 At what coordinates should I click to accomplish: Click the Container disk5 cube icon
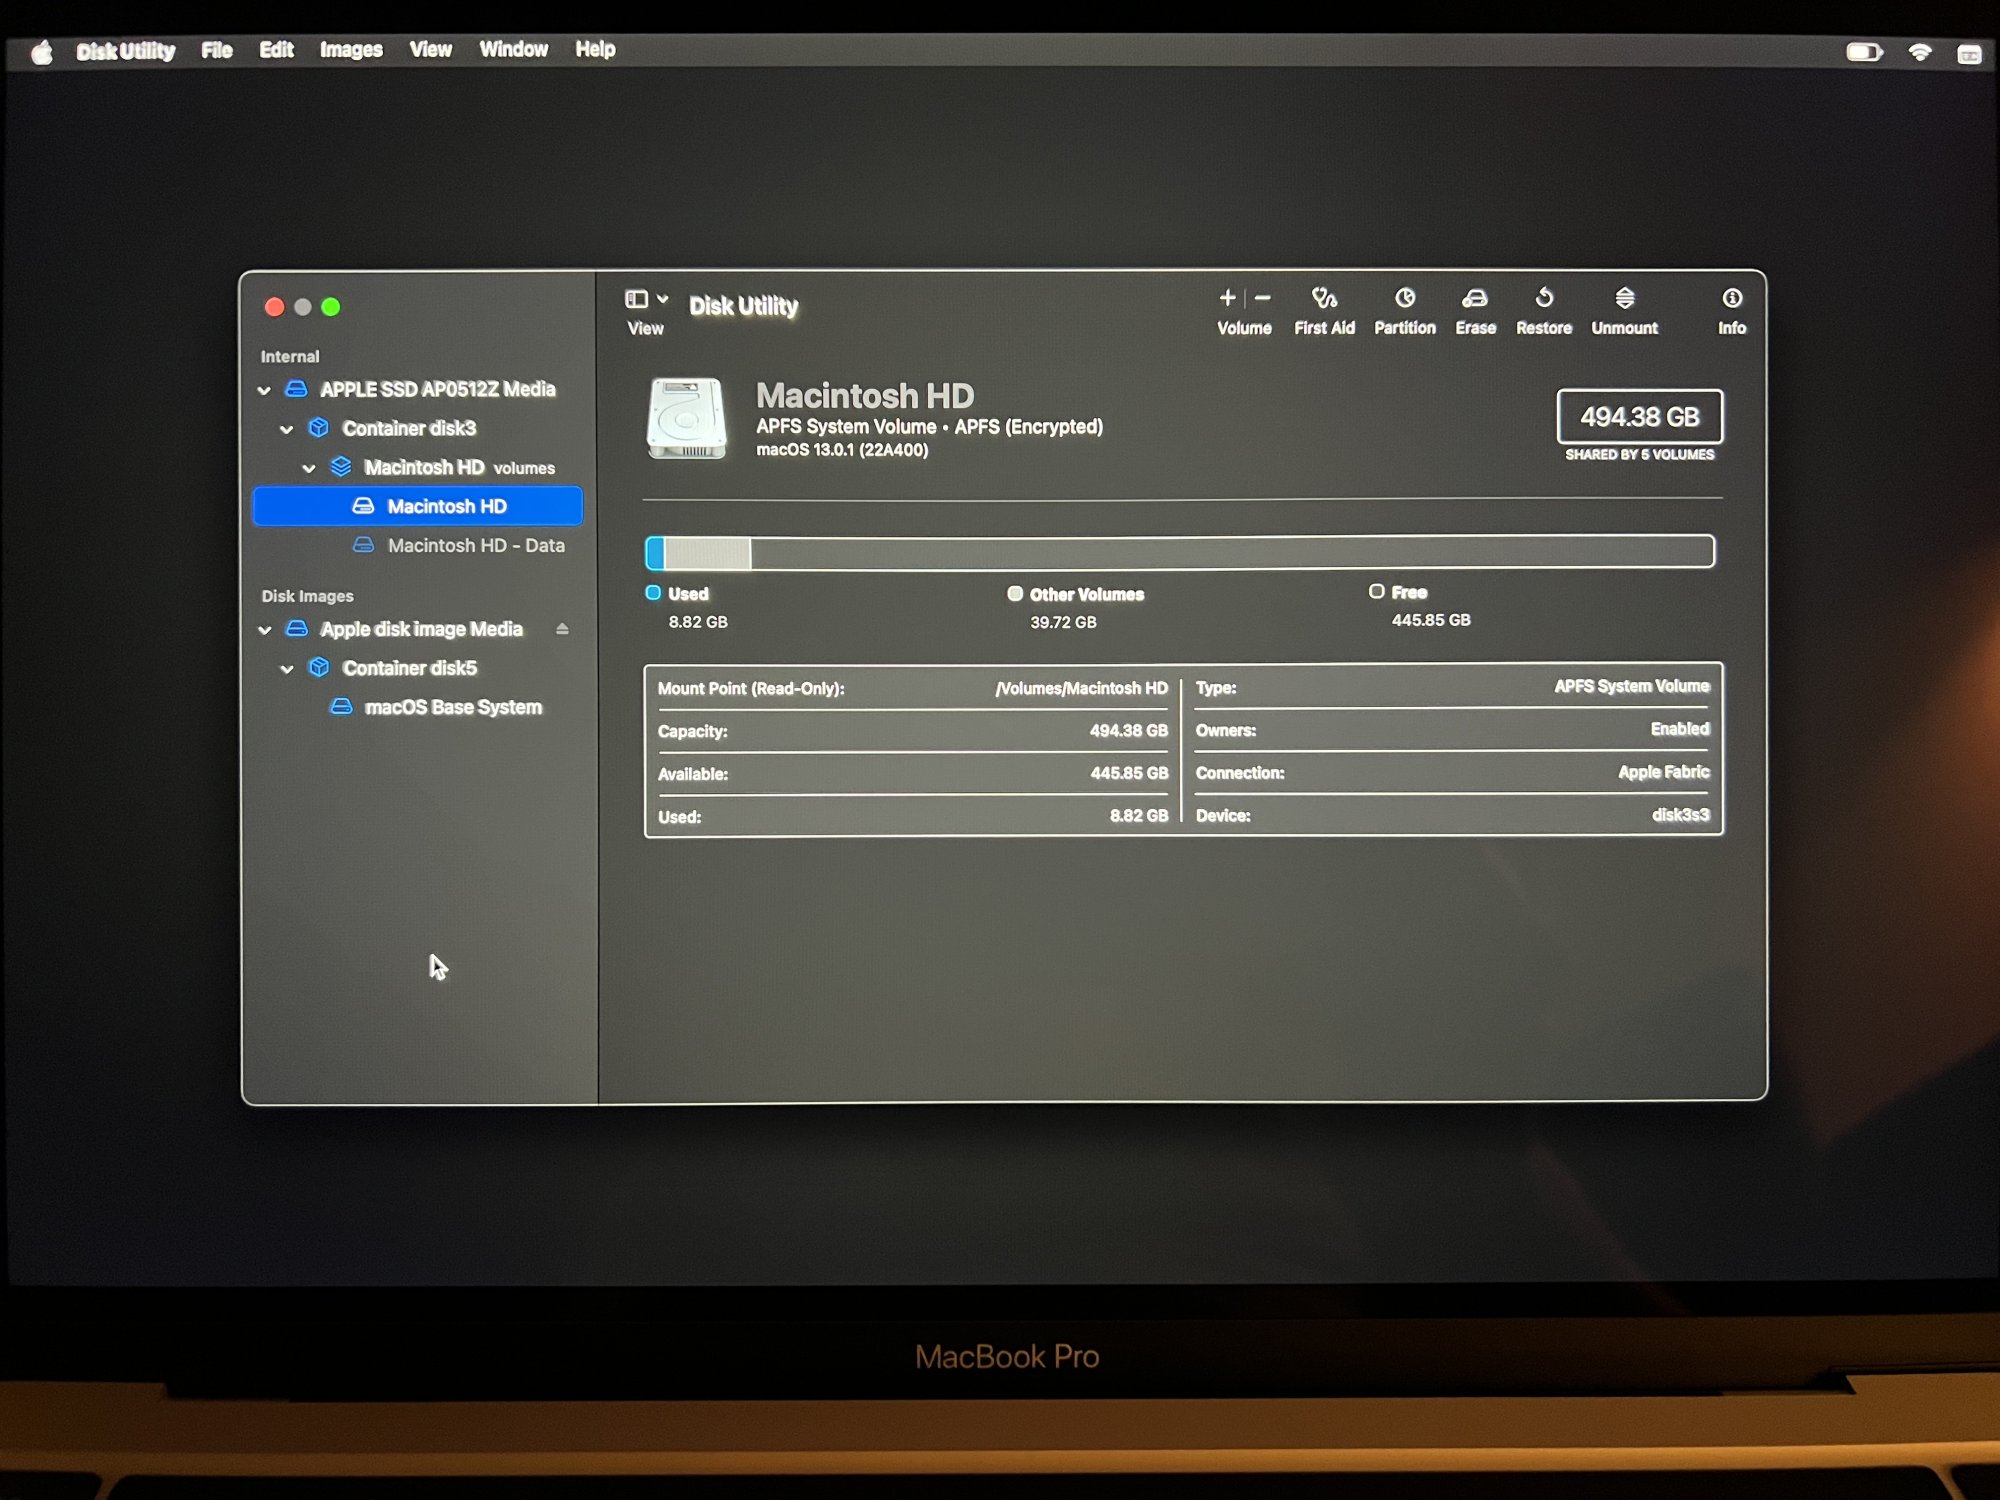point(319,667)
